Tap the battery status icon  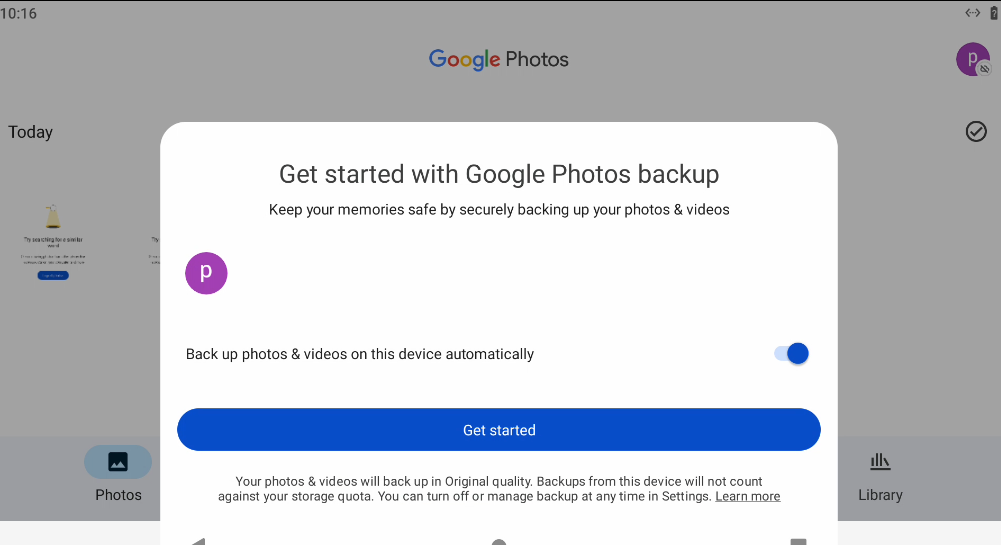click(994, 13)
